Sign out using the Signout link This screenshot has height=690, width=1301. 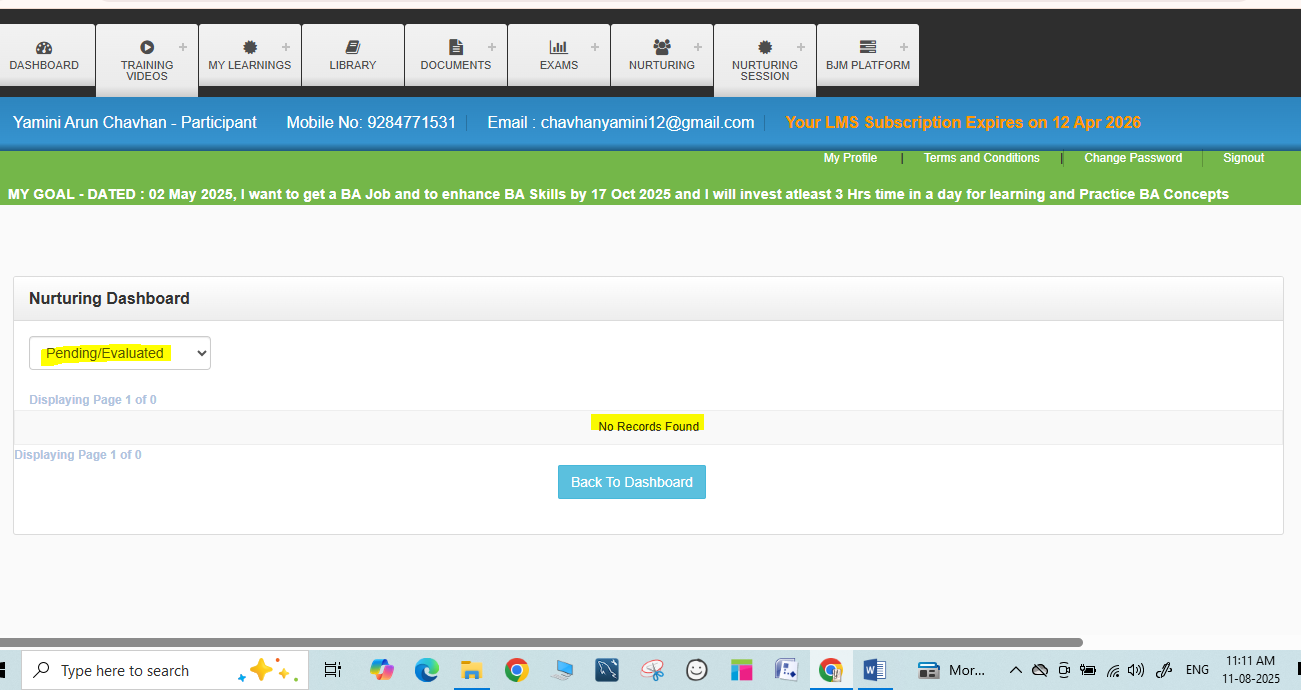pyautogui.click(x=1243, y=158)
